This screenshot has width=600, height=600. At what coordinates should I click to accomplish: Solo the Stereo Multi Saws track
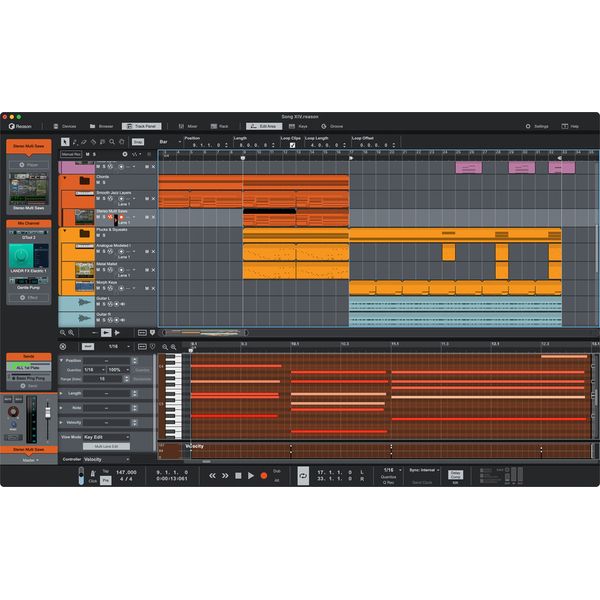point(104,217)
